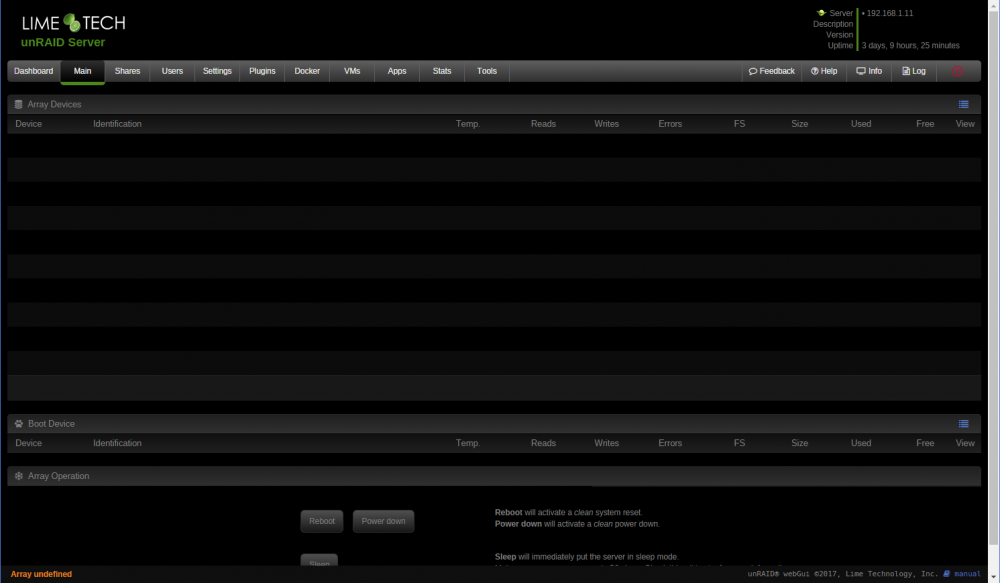Open the Help toggle
This screenshot has height=583, width=1000.
pos(824,71)
